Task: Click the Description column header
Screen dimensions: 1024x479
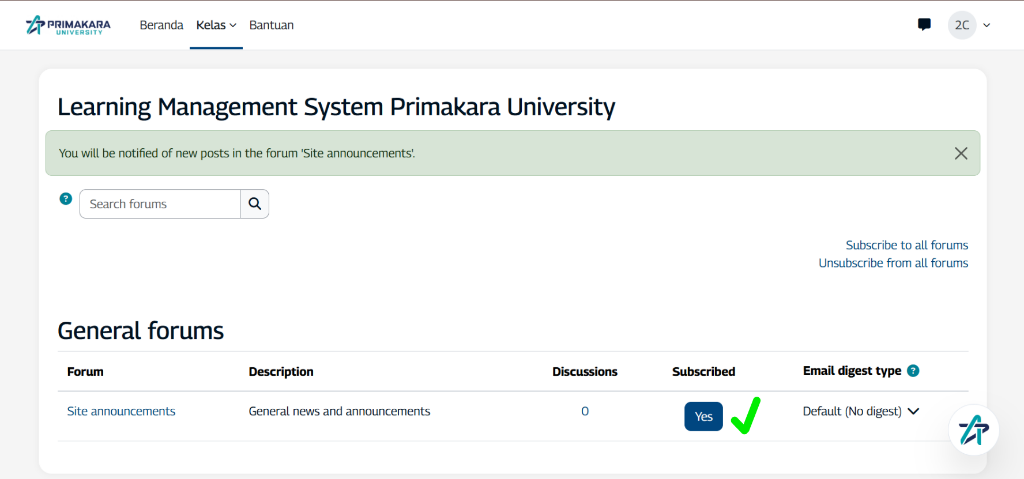Action: pyautogui.click(x=281, y=372)
